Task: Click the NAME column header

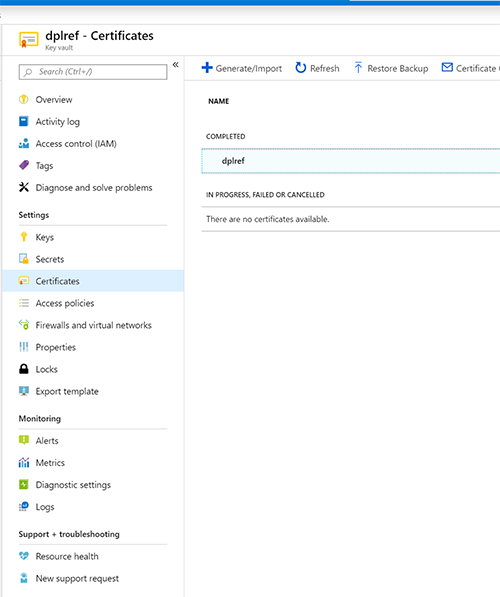Action: pyautogui.click(x=219, y=101)
